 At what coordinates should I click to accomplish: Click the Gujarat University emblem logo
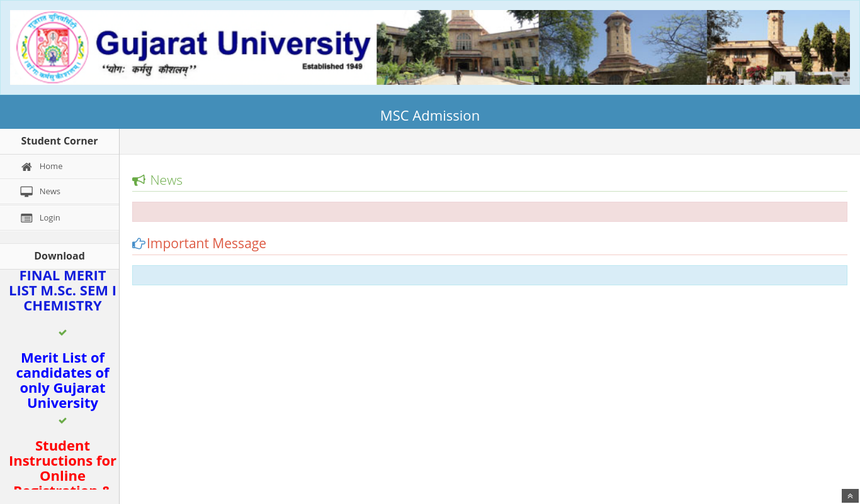[51, 48]
